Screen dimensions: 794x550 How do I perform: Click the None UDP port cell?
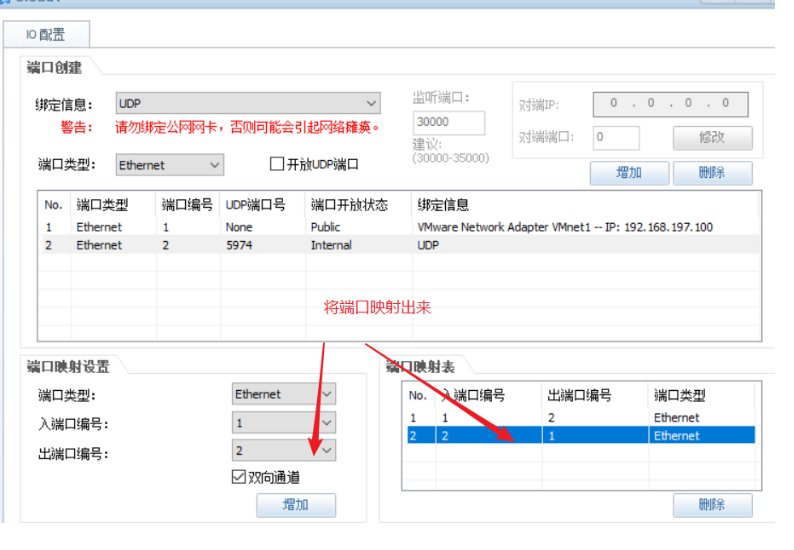[239, 227]
